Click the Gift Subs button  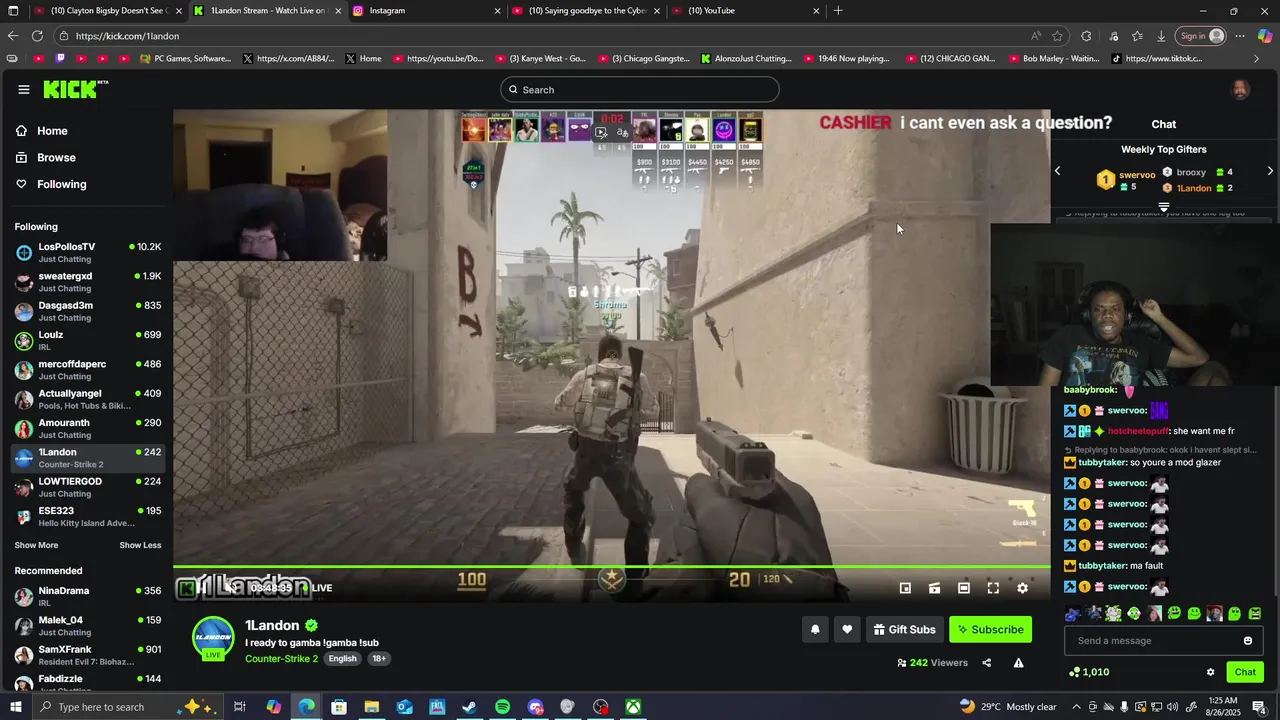904,629
